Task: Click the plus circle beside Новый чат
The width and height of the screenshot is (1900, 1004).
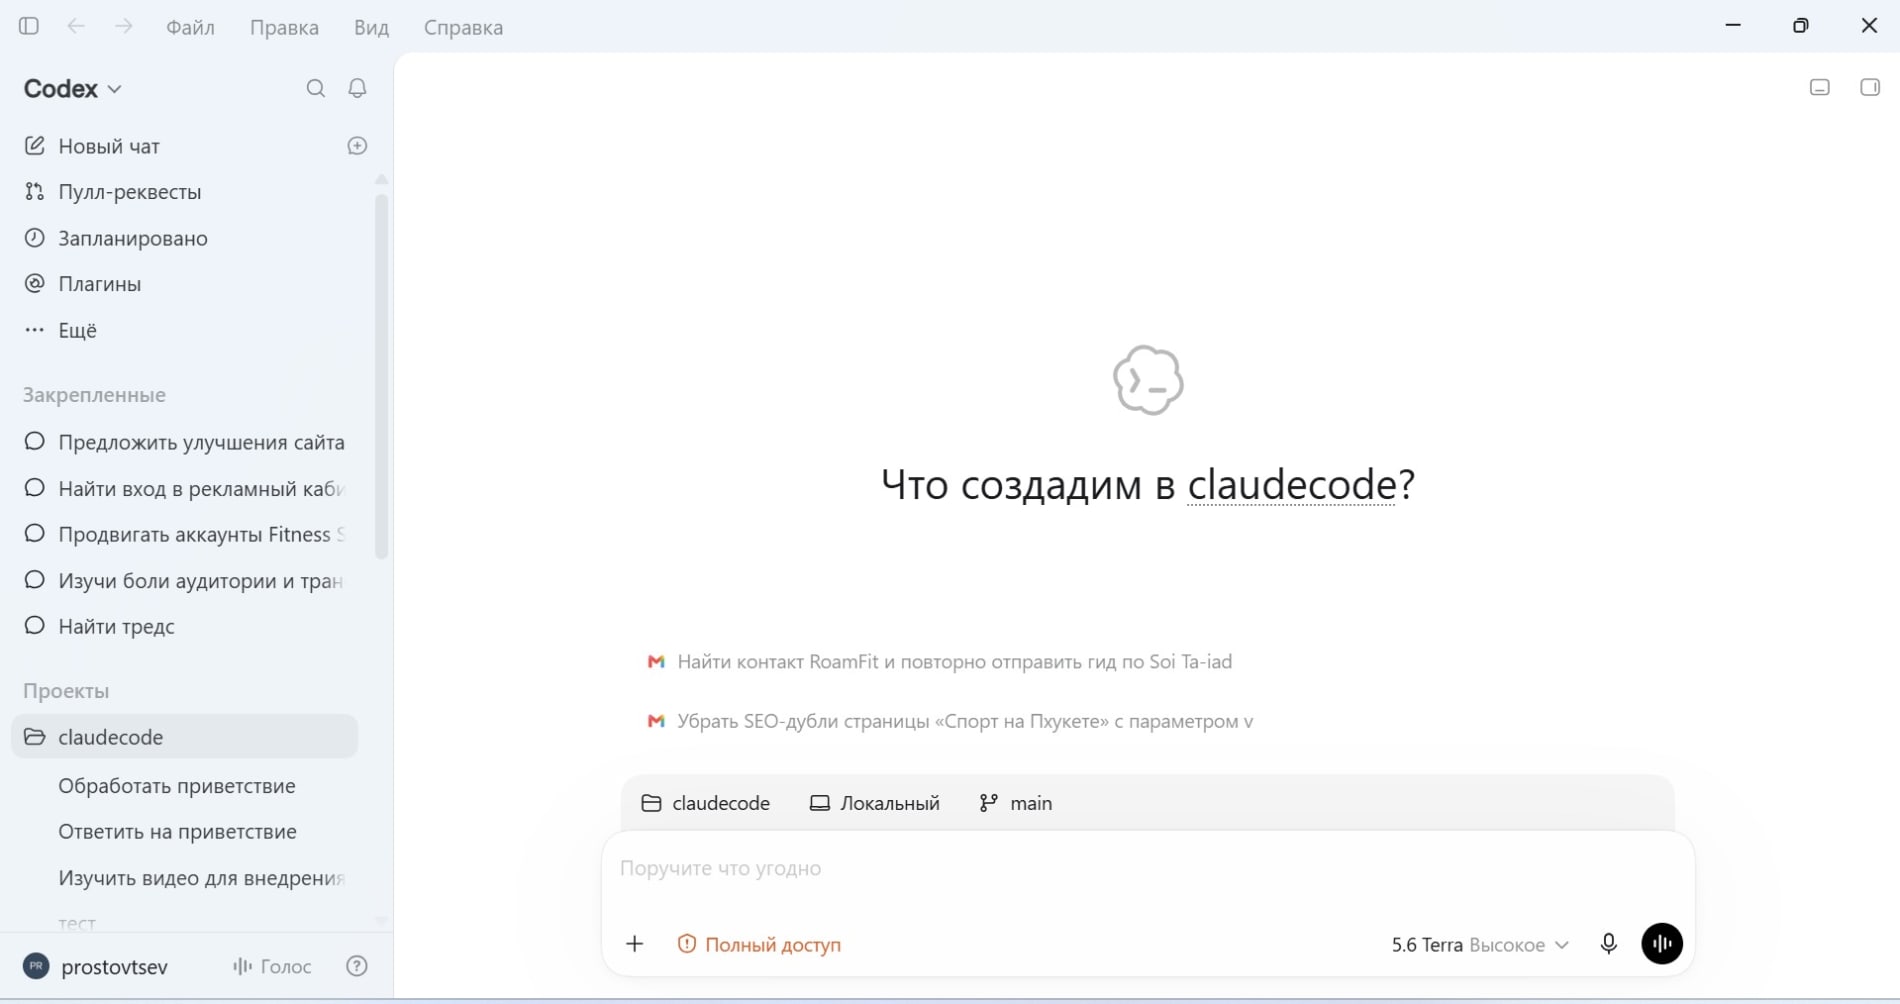Action: click(x=357, y=146)
